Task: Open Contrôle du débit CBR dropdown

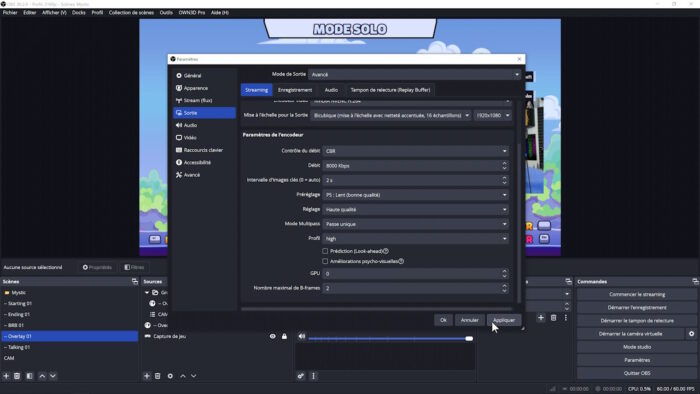Action: [416, 151]
